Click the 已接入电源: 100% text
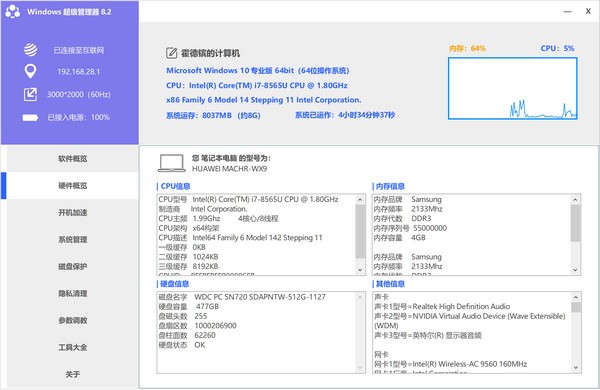The image size is (600, 390). point(78,117)
